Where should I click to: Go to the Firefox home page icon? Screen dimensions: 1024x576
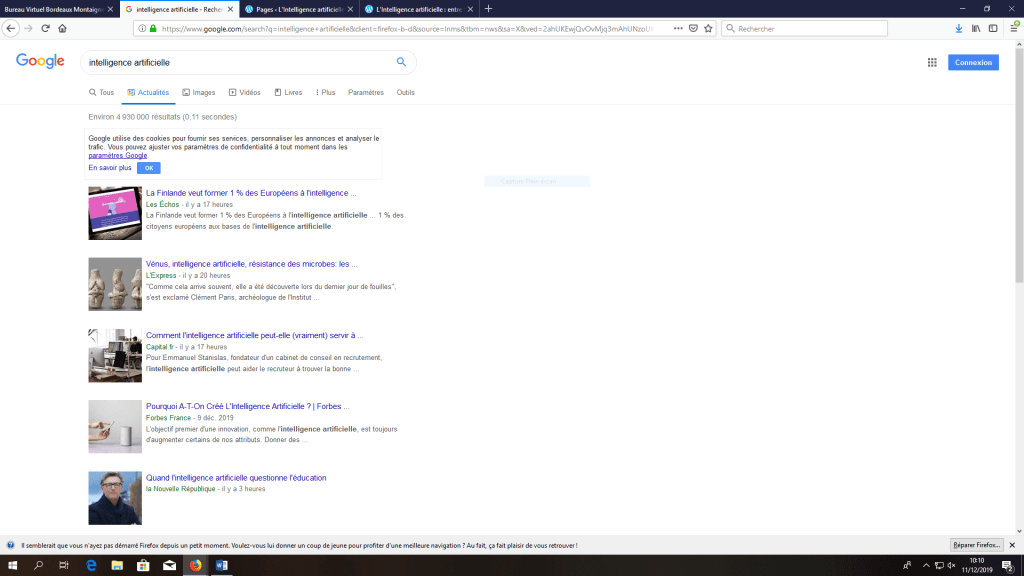[62, 28]
